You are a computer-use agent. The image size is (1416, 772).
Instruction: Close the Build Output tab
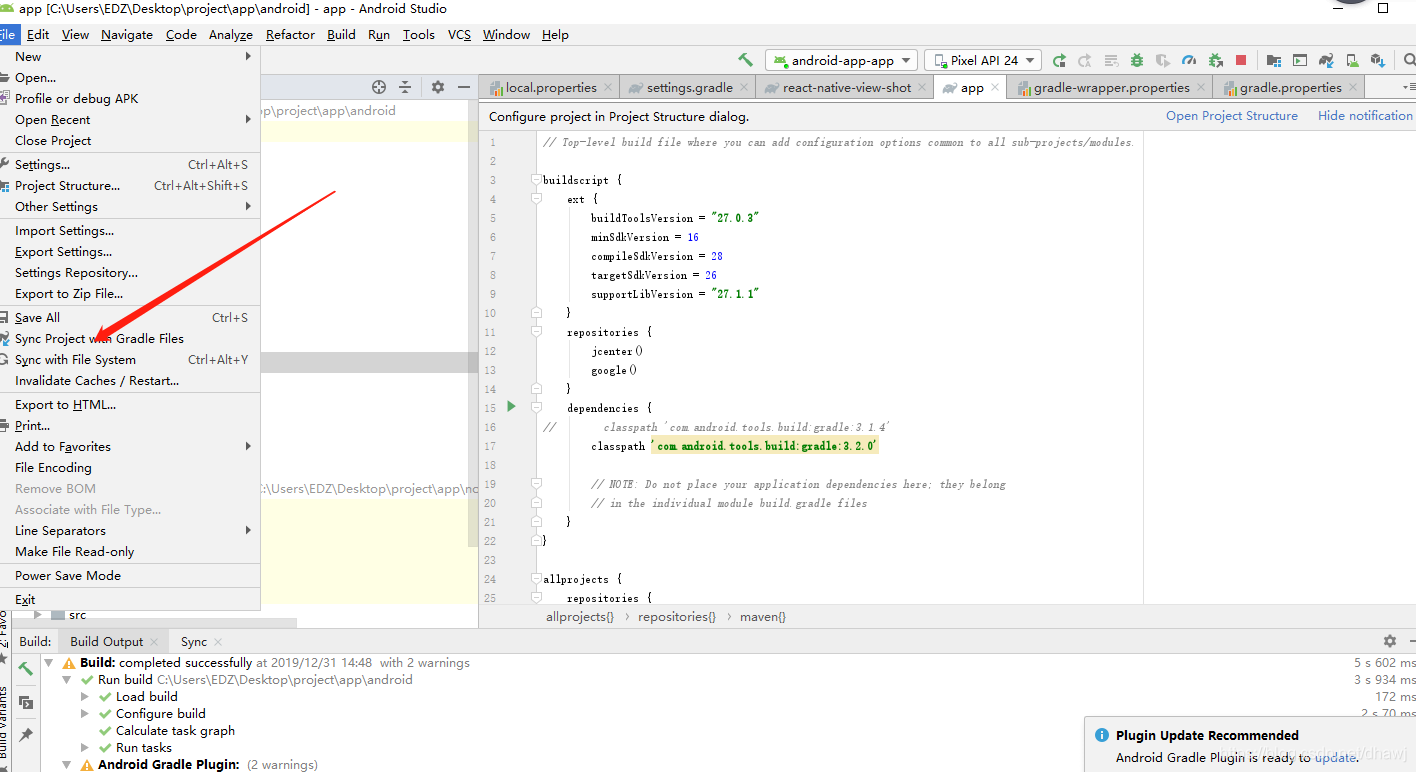[x=154, y=642]
